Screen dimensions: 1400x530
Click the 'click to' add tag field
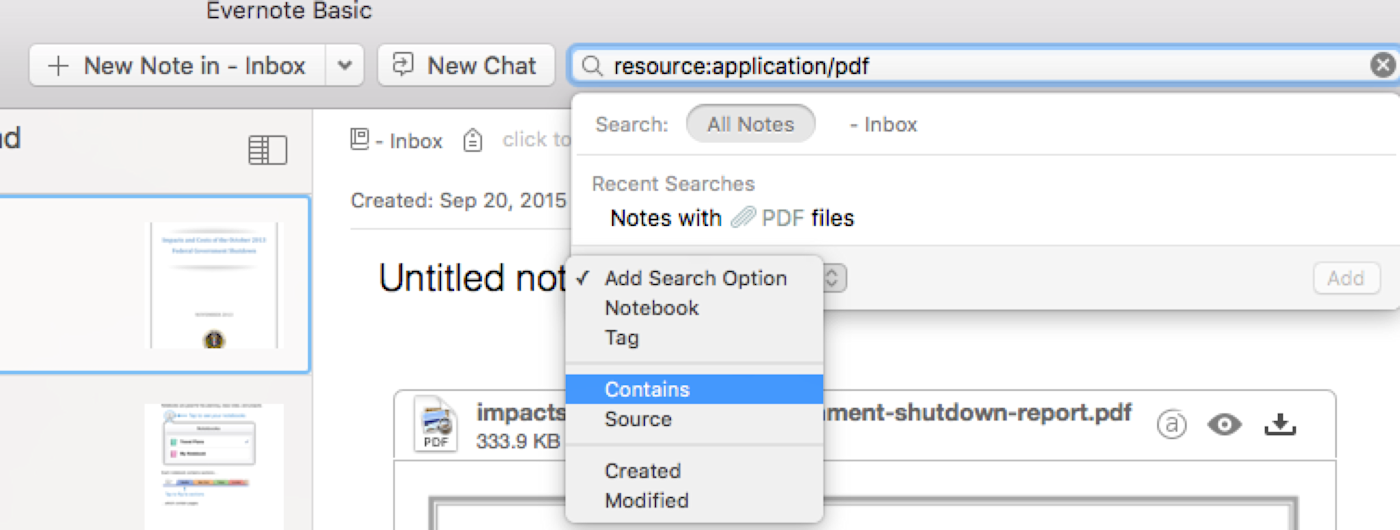click(536, 140)
